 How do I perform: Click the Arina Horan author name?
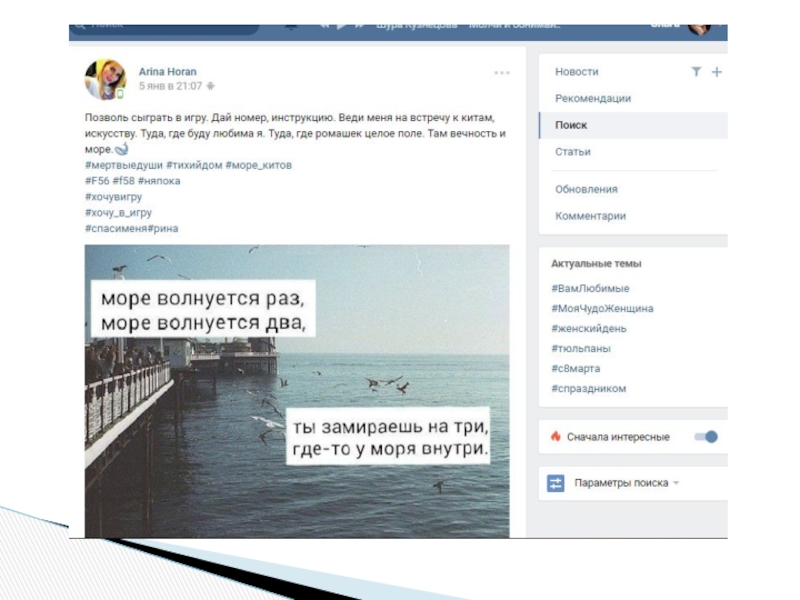pos(167,72)
